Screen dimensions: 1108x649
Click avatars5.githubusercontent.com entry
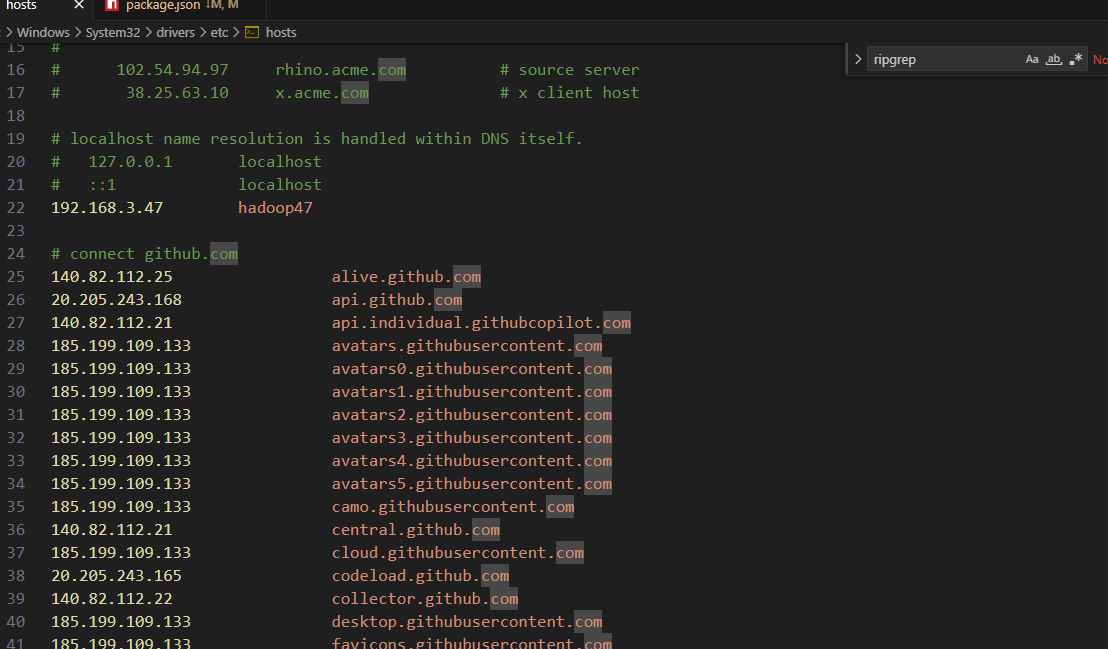[x=472, y=484]
